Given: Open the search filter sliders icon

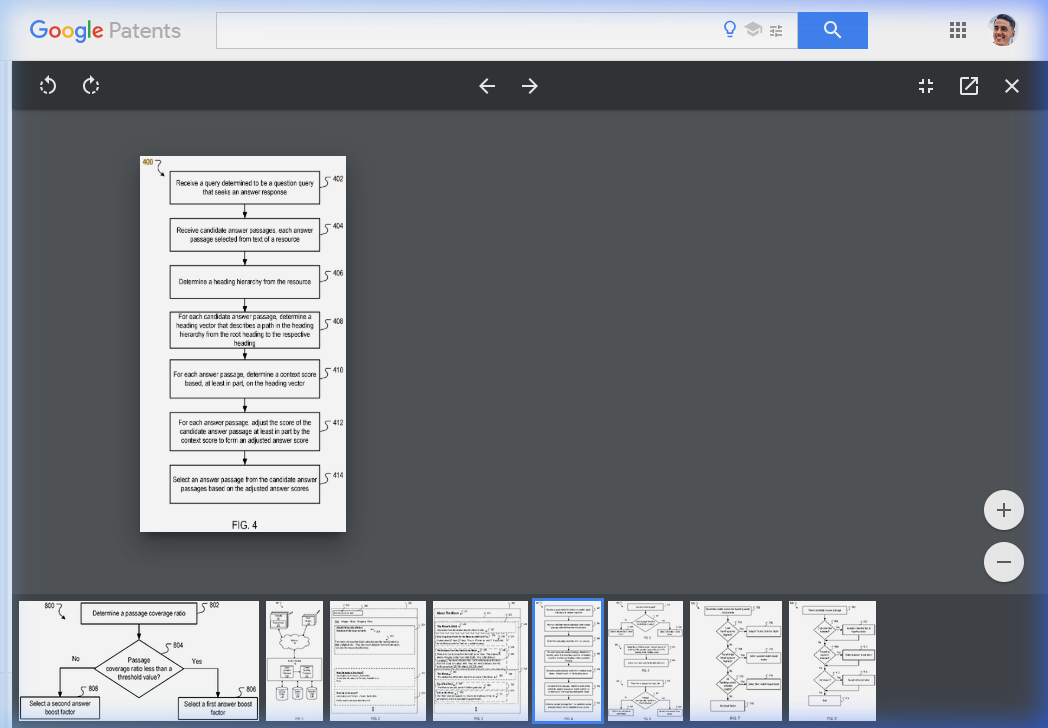Looking at the screenshot, I should pyautogui.click(x=776, y=30).
